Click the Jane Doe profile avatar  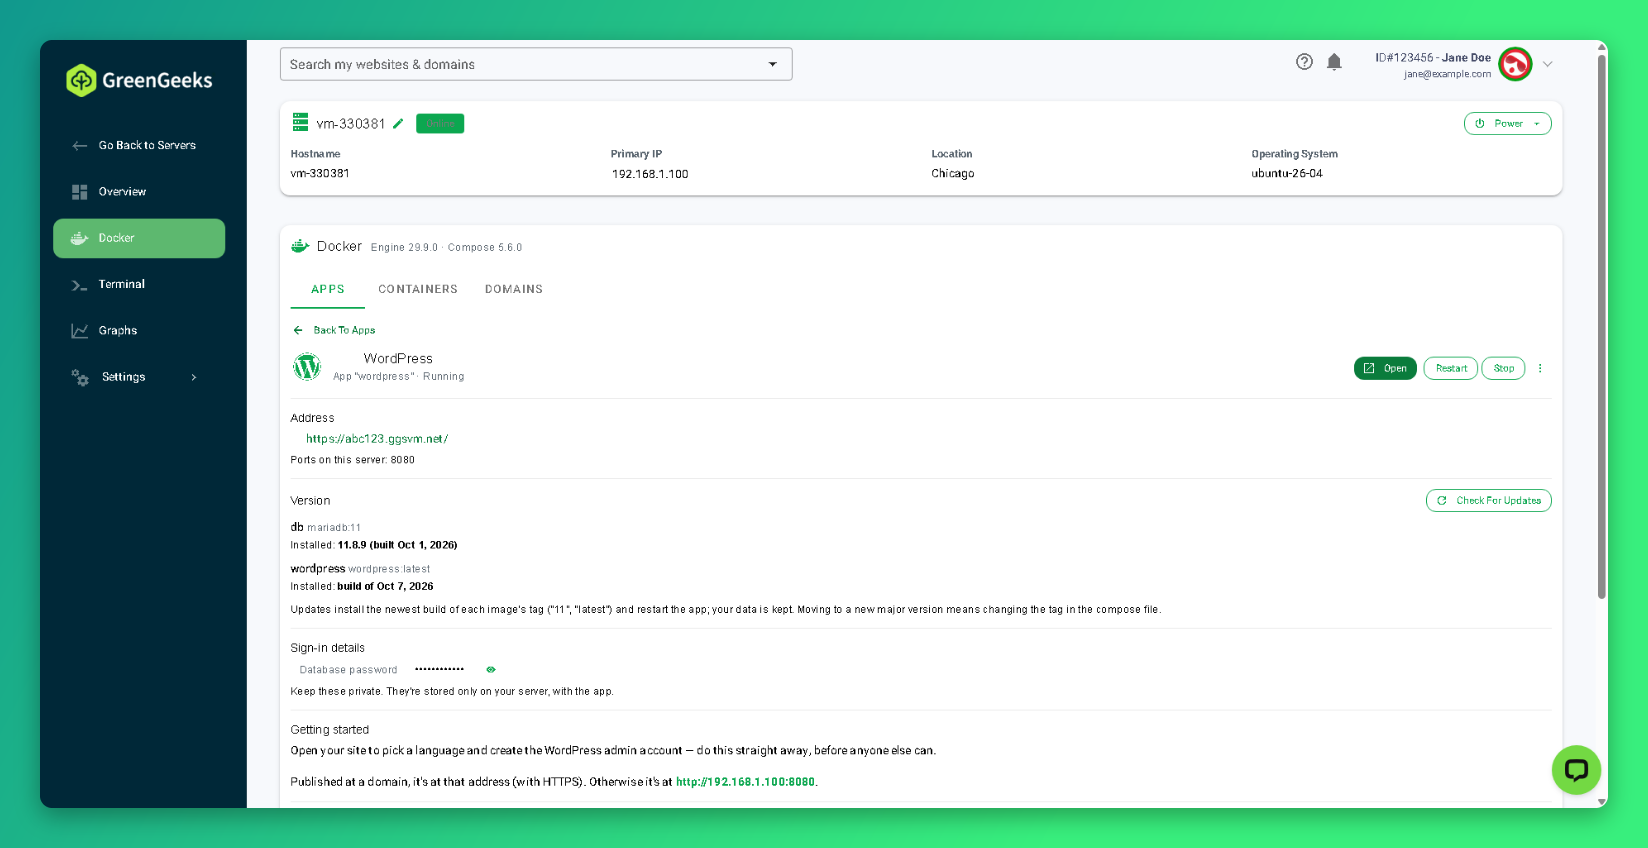1515,64
